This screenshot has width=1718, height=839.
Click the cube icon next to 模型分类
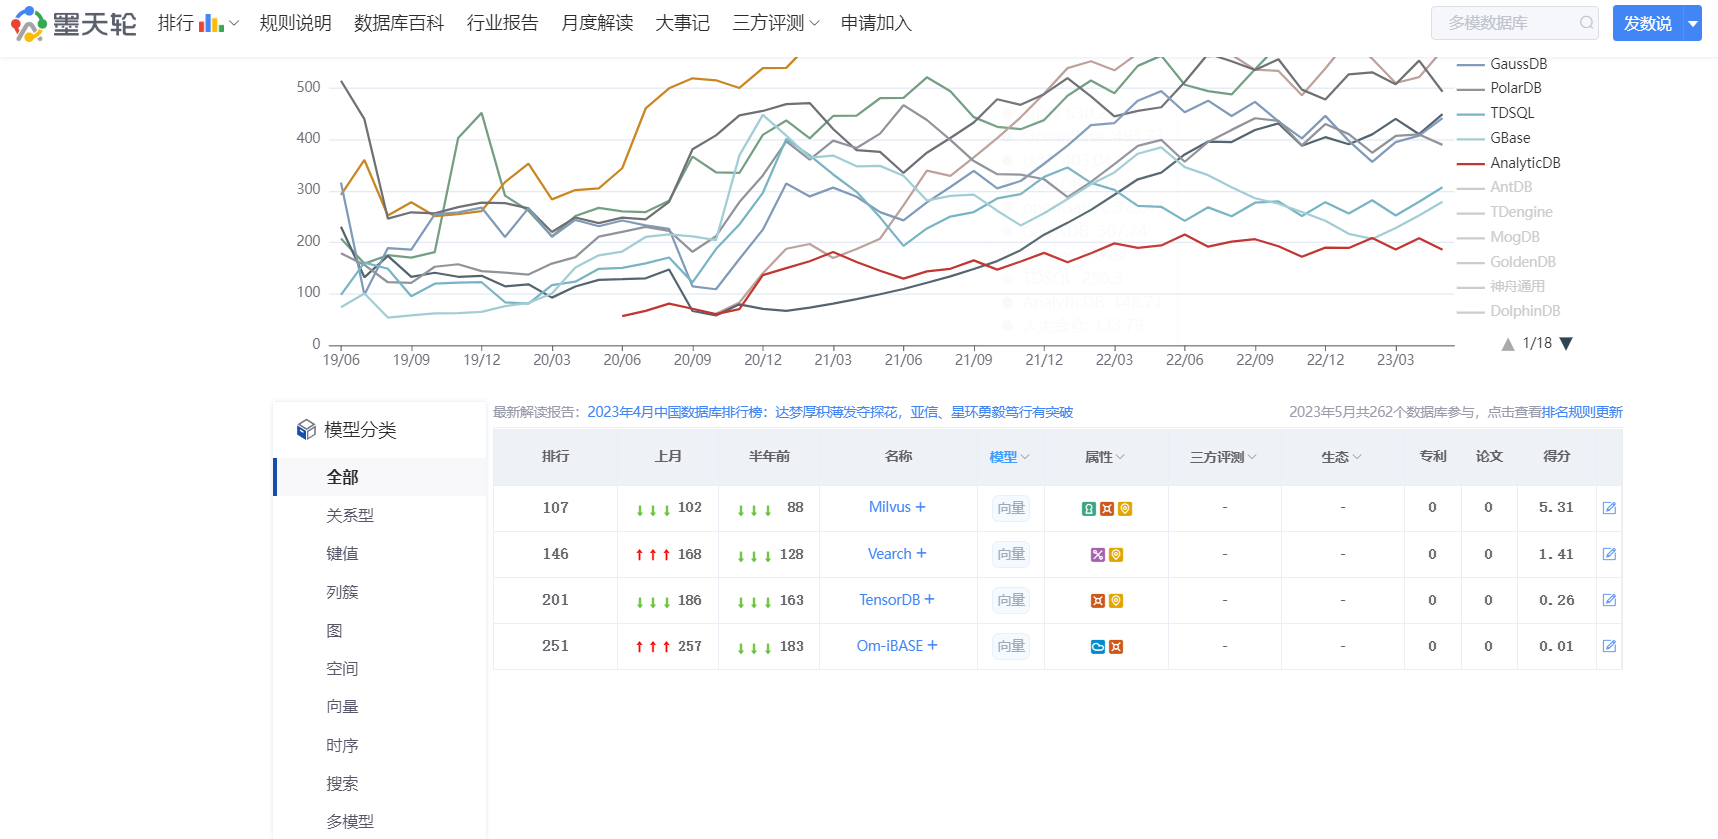(306, 430)
